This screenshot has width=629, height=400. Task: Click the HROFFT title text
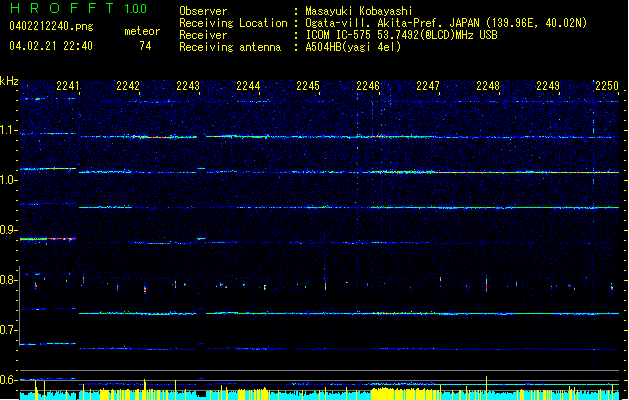point(60,9)
